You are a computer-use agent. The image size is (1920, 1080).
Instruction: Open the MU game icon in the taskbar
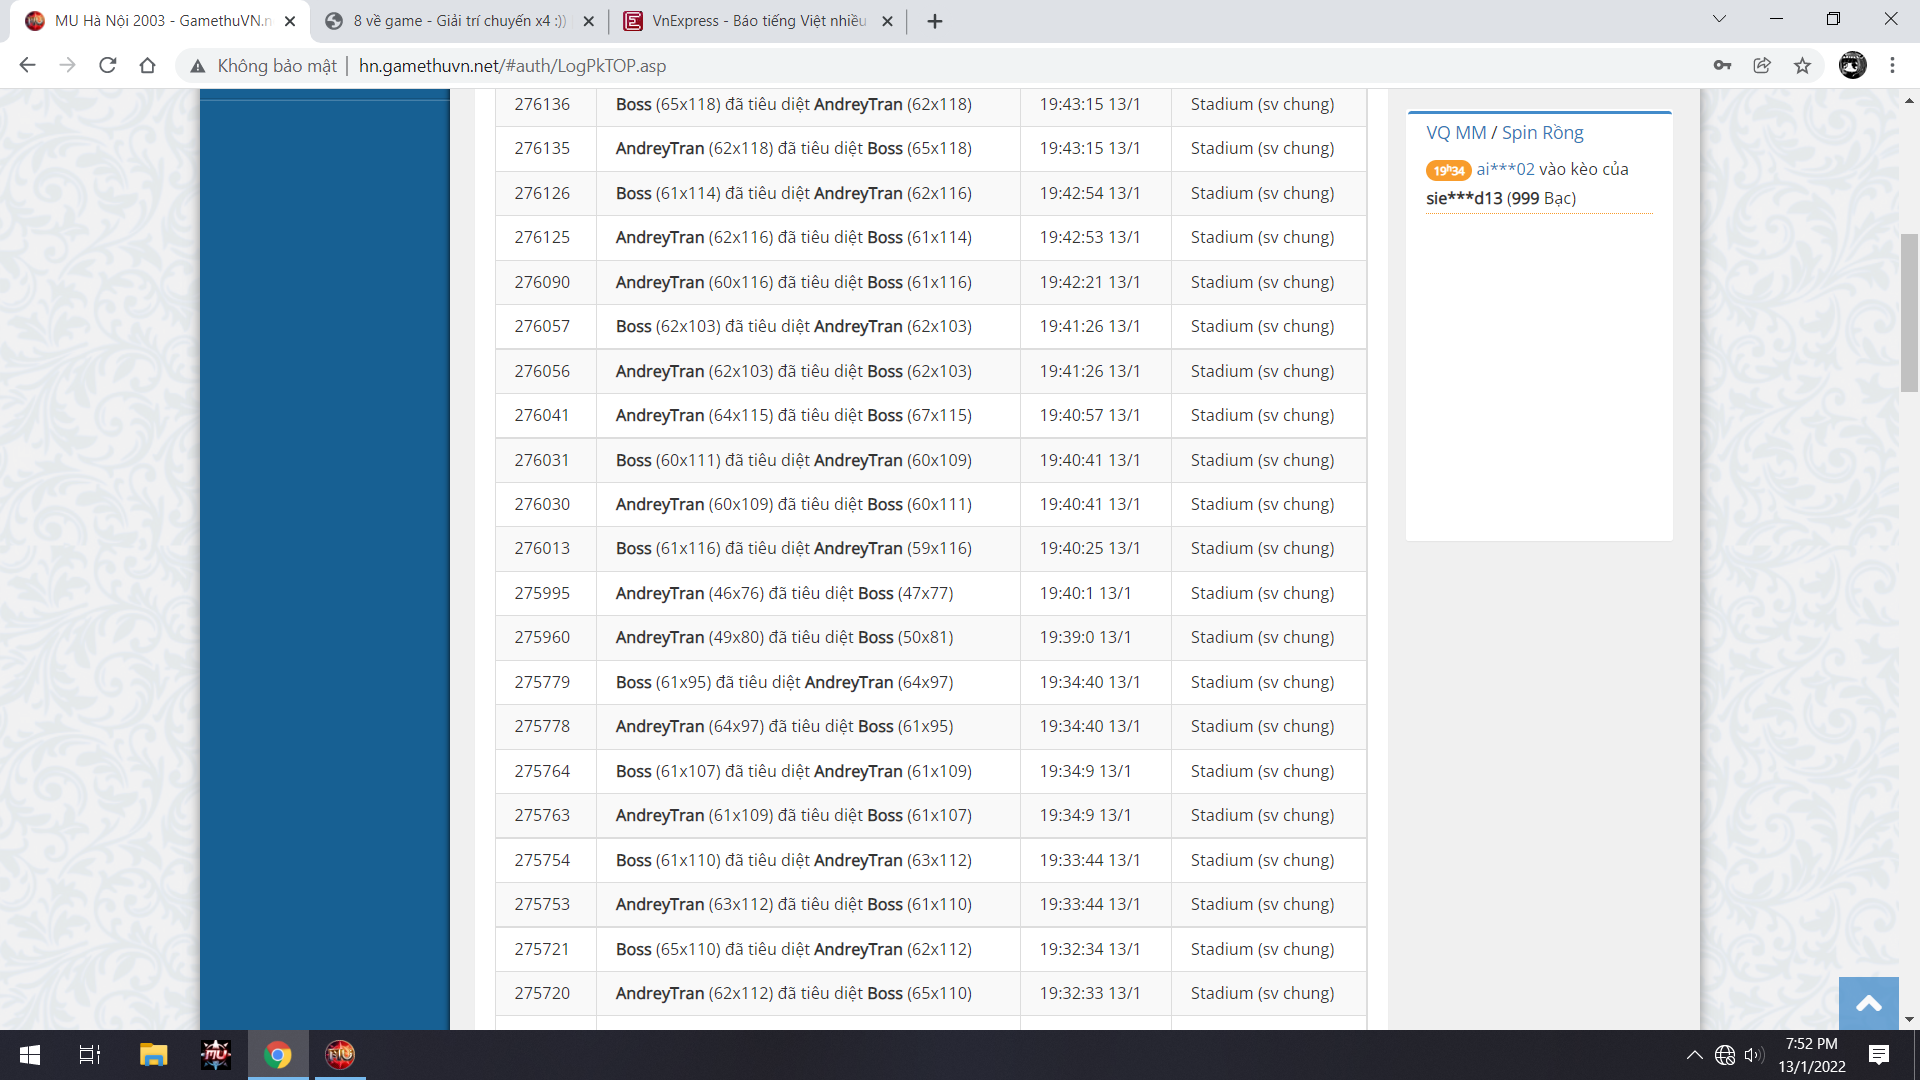pos(215,1054)
